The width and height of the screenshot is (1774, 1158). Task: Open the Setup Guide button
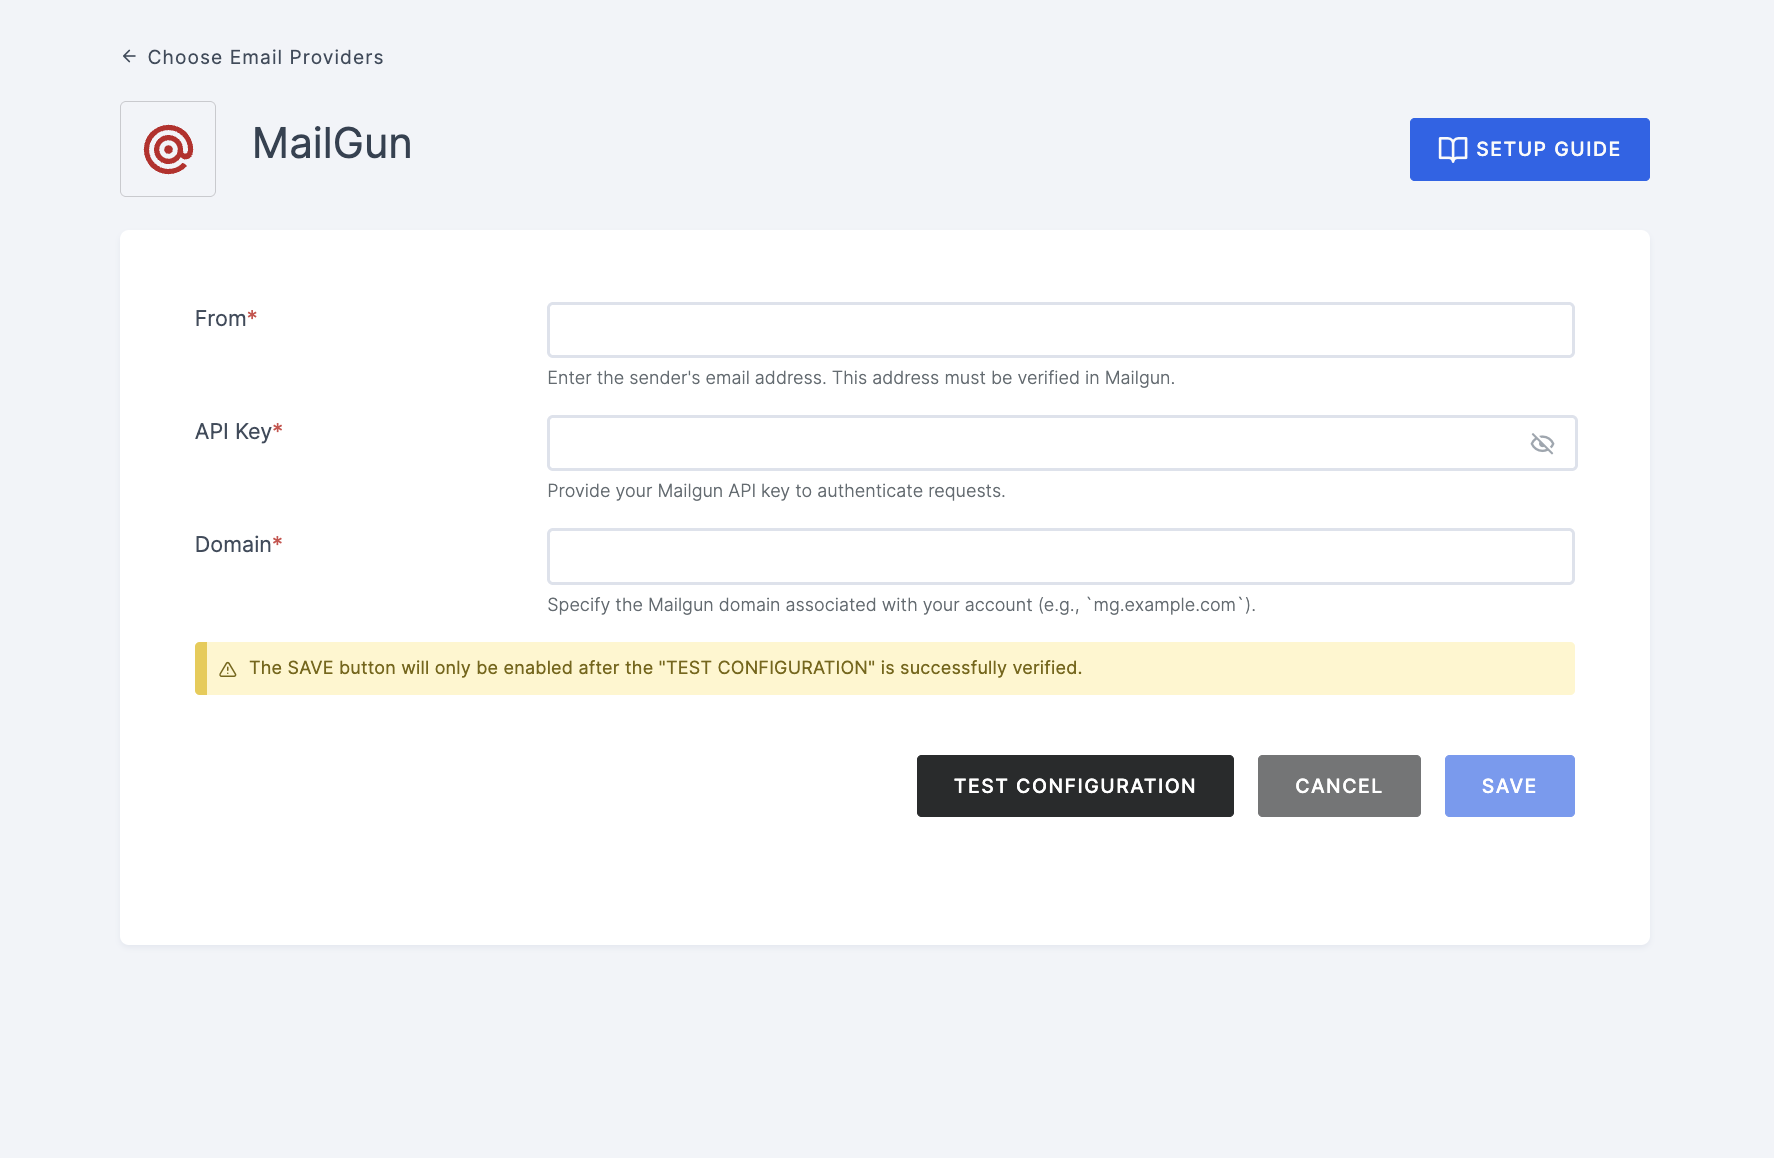coord(1529,149)
